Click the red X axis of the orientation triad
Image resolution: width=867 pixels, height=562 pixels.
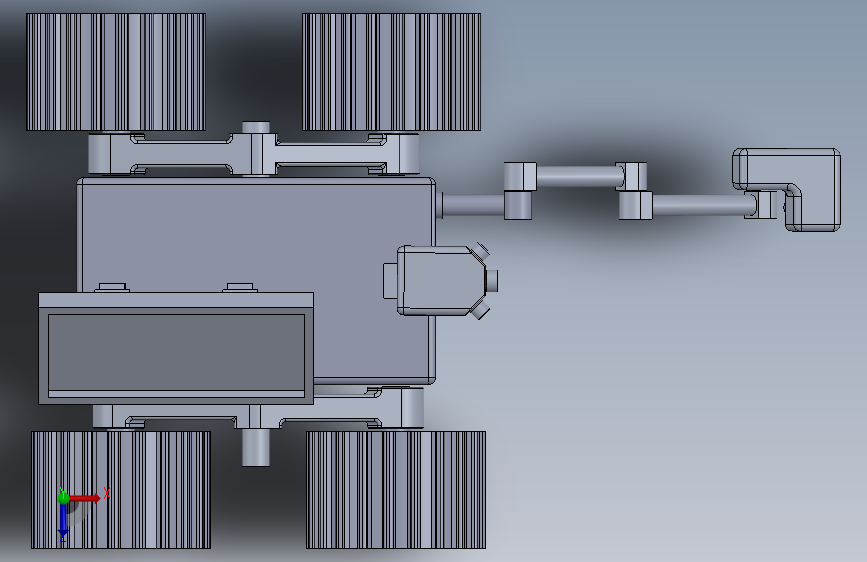pos(84,498)
